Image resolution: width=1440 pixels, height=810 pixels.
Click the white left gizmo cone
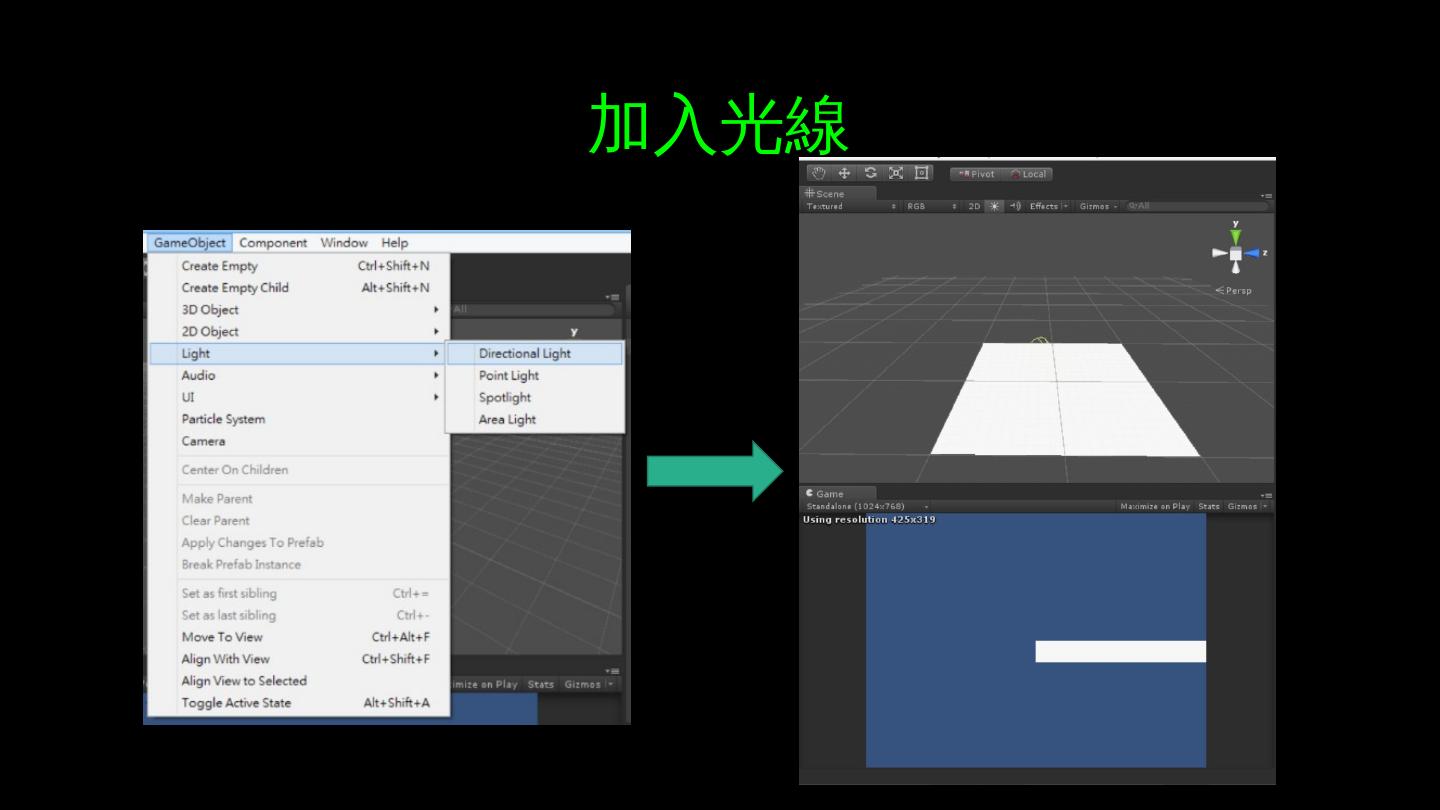click(x=1220, y=253)
